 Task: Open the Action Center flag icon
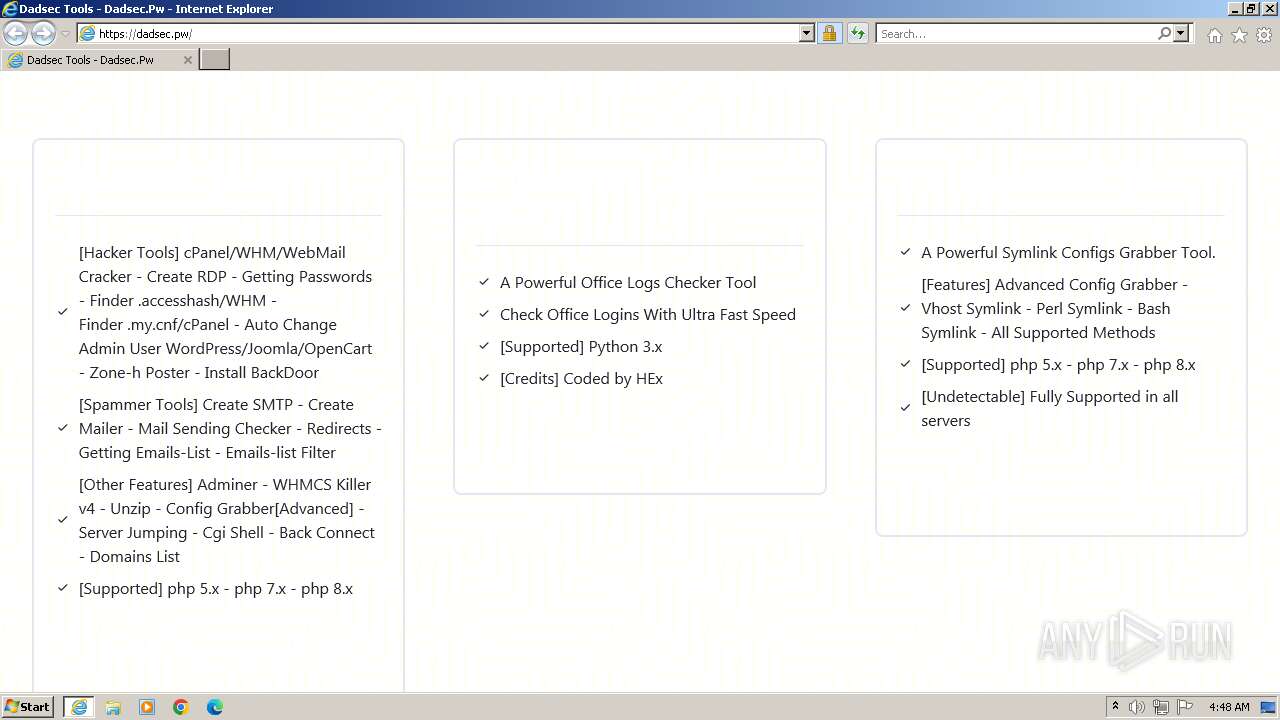[x=1185, y=707]
